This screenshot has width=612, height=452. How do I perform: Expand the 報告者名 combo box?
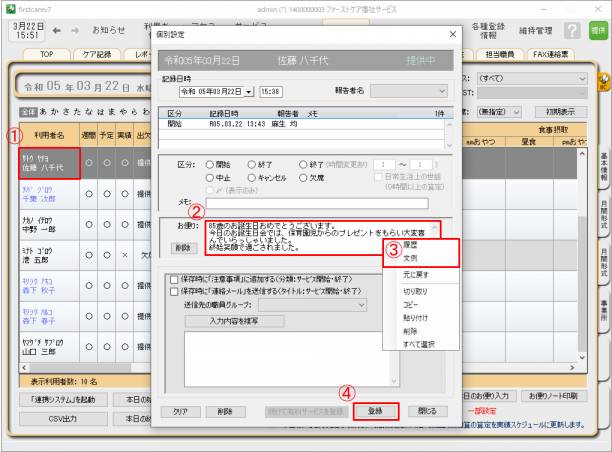[x=442, y=91]
